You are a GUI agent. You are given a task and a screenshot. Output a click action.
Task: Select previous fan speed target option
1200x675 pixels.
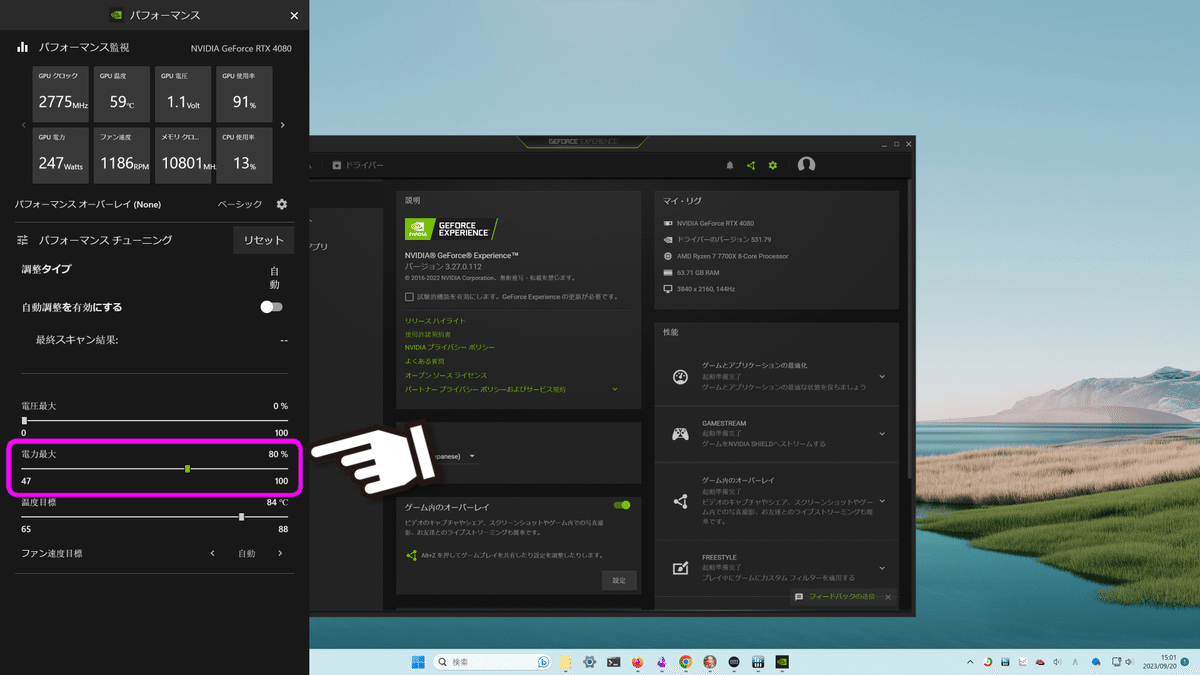[x=212, y=553]
